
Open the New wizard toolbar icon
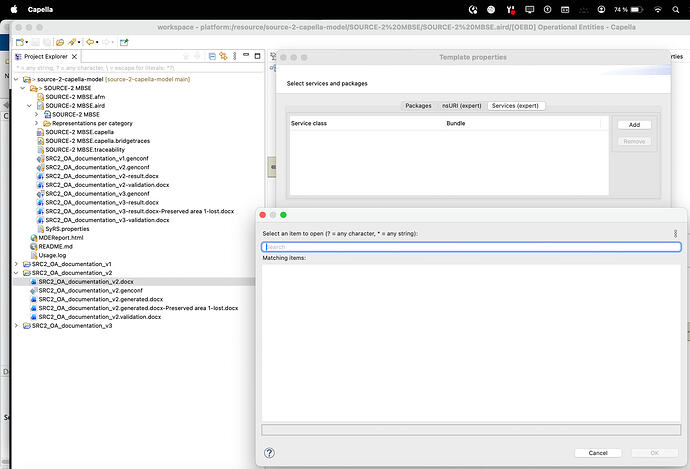(x=20, y=42)
